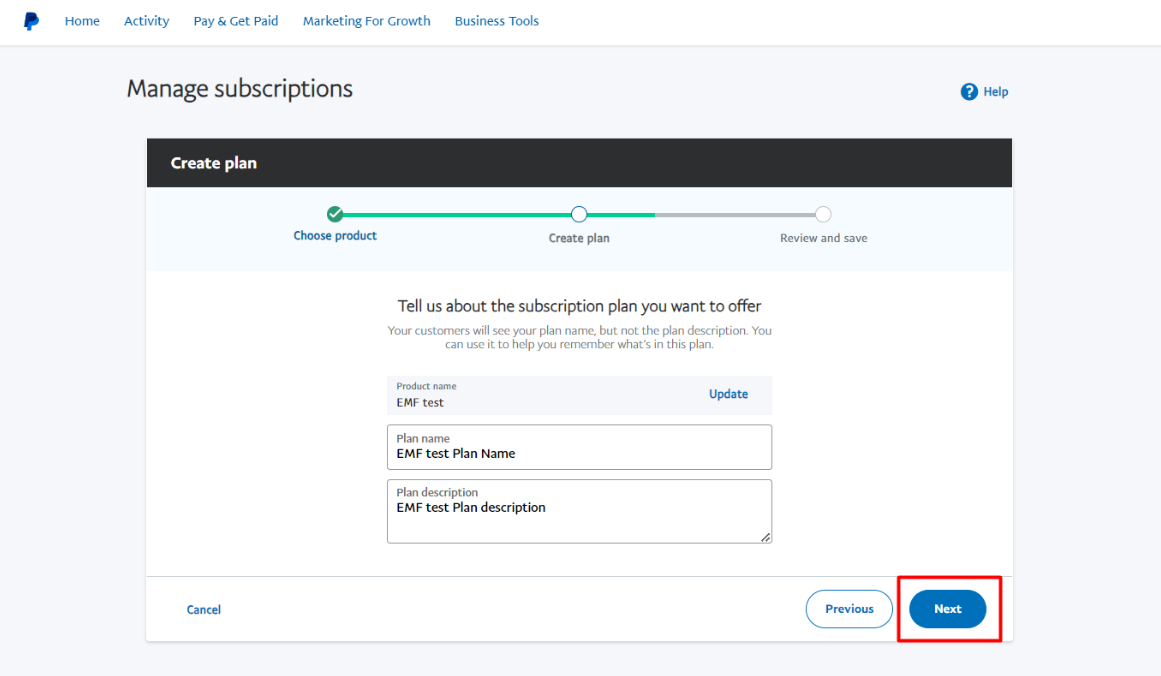Click the Plan description resize handle
This screenshot has width=1161, height=676.
(766, 538)
